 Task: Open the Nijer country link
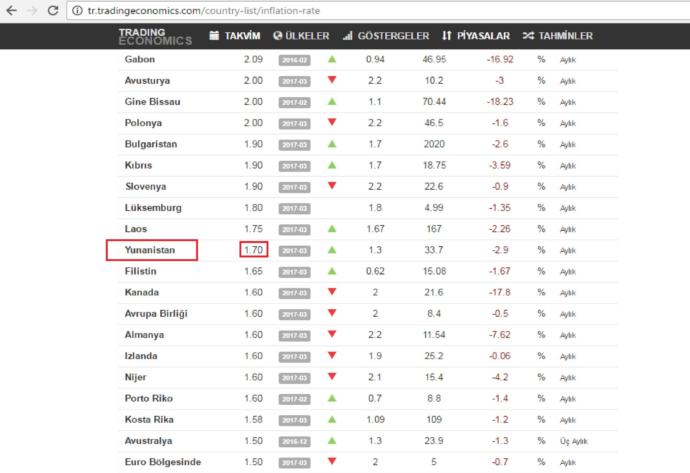point(135,377)
